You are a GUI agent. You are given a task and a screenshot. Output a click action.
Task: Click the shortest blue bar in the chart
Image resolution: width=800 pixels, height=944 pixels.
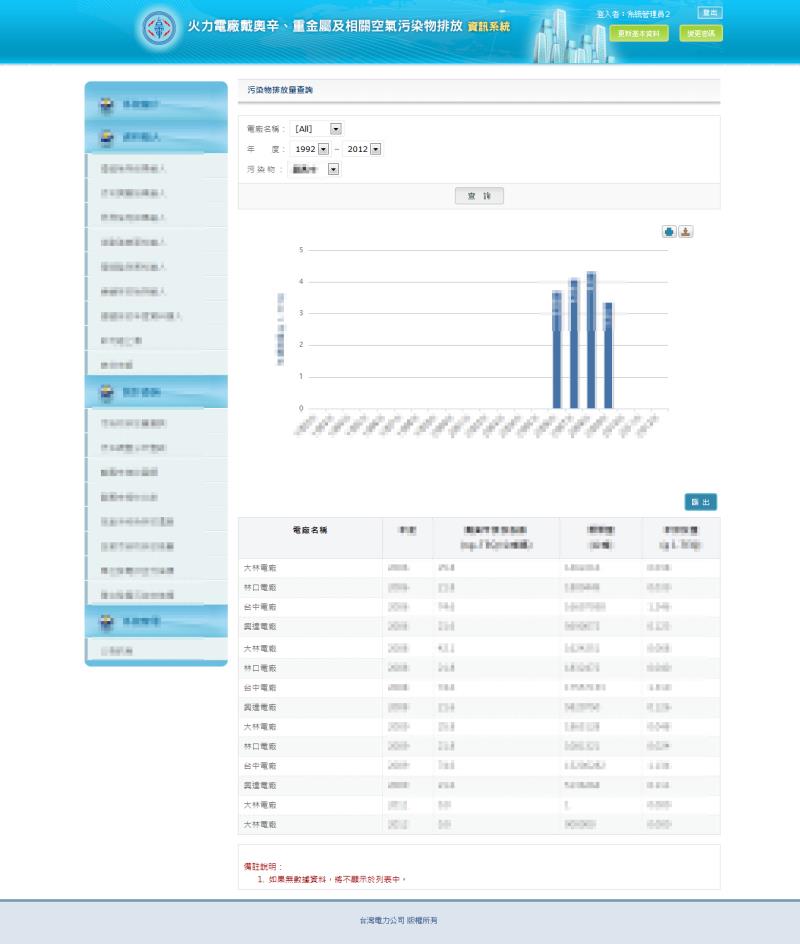(x=608, y=356)
